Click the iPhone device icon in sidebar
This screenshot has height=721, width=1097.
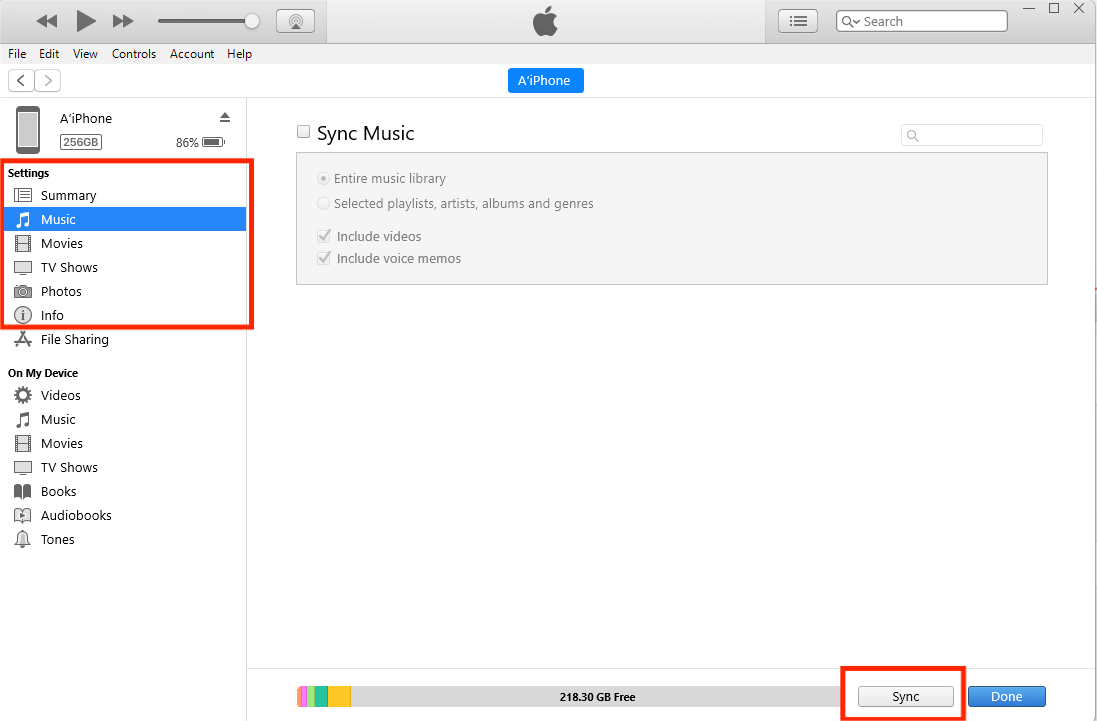(28, 130)
